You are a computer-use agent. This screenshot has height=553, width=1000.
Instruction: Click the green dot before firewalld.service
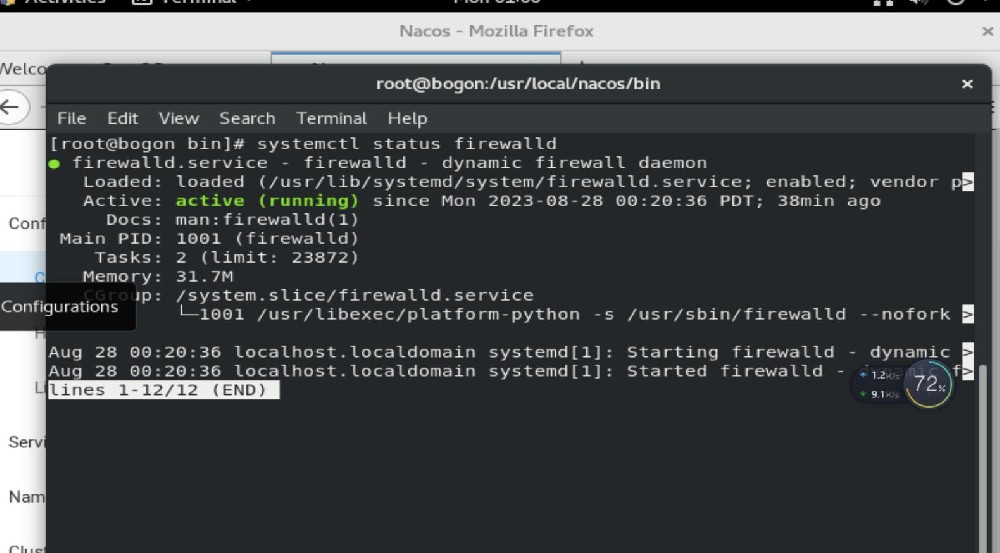click(x=54, y=164)
